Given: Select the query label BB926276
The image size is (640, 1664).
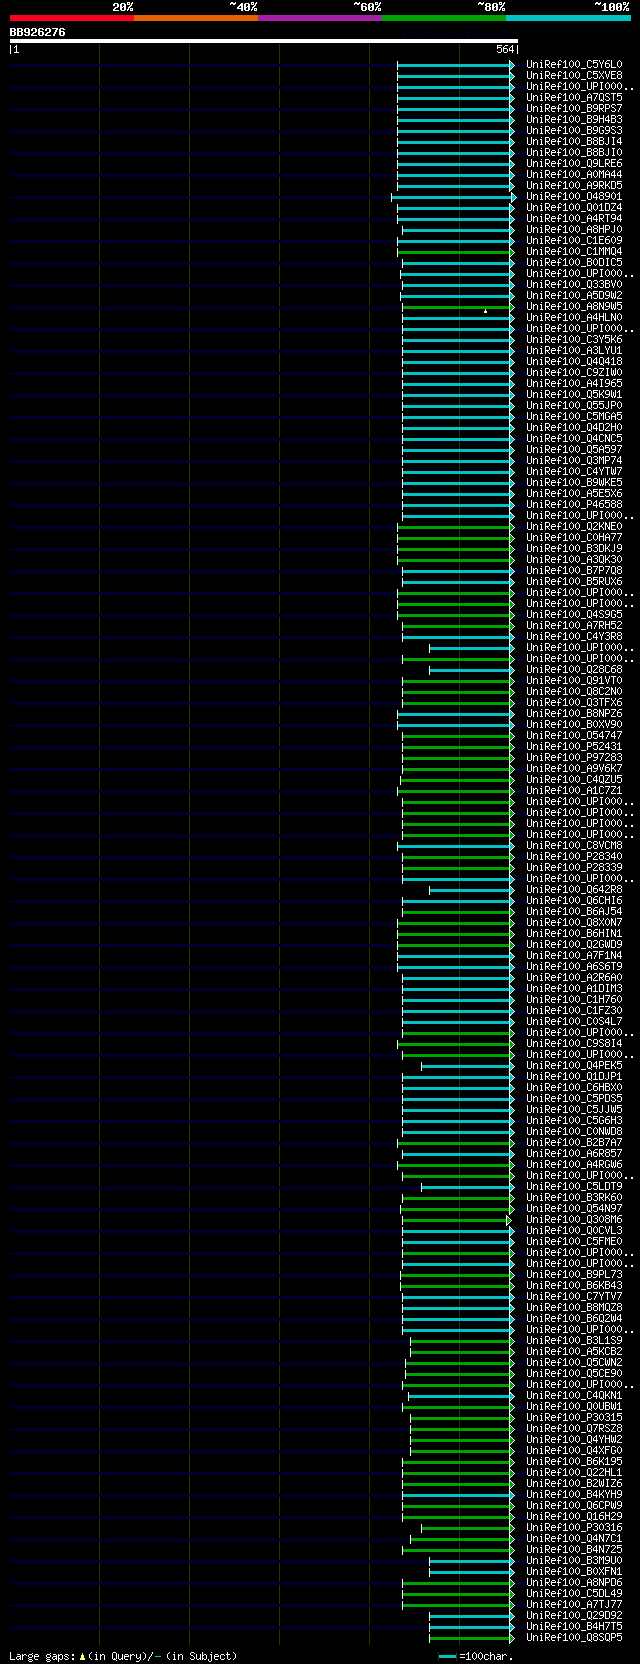Looking at the screenshot, I should (38, 32).
